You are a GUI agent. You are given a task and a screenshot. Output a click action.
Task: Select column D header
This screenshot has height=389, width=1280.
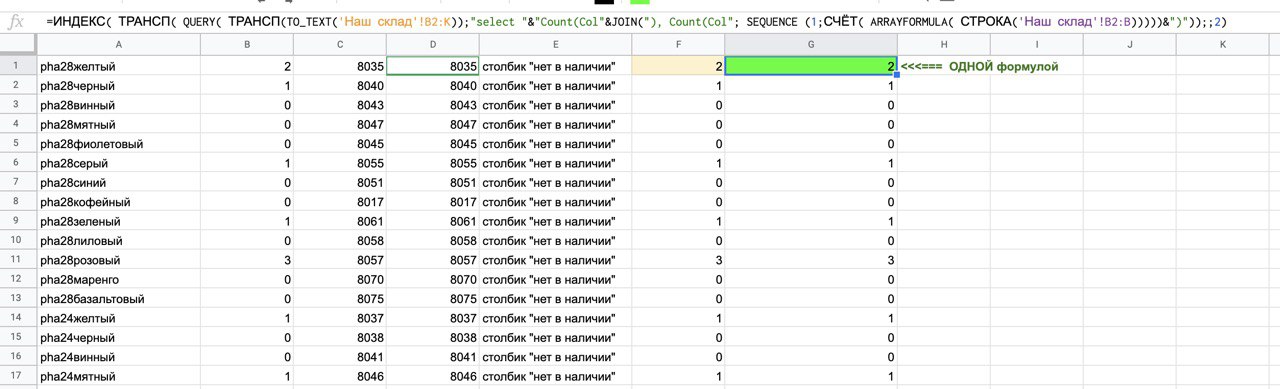click(433, 44)
